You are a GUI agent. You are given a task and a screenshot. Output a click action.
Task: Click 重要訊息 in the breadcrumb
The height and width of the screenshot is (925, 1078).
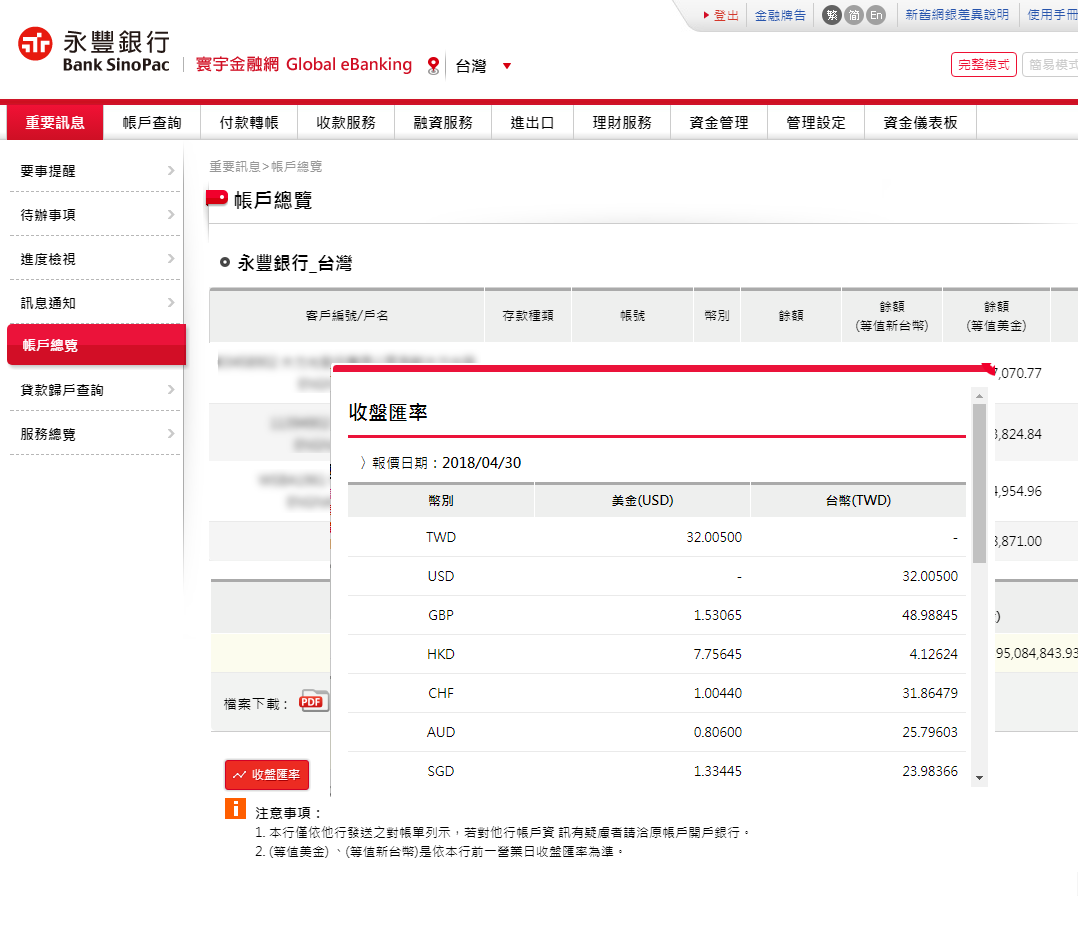coord(234,166)
